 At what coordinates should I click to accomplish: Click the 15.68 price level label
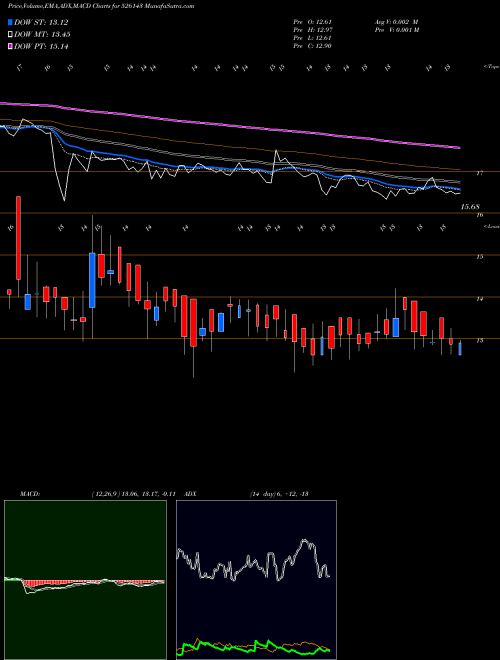point(470,207)
